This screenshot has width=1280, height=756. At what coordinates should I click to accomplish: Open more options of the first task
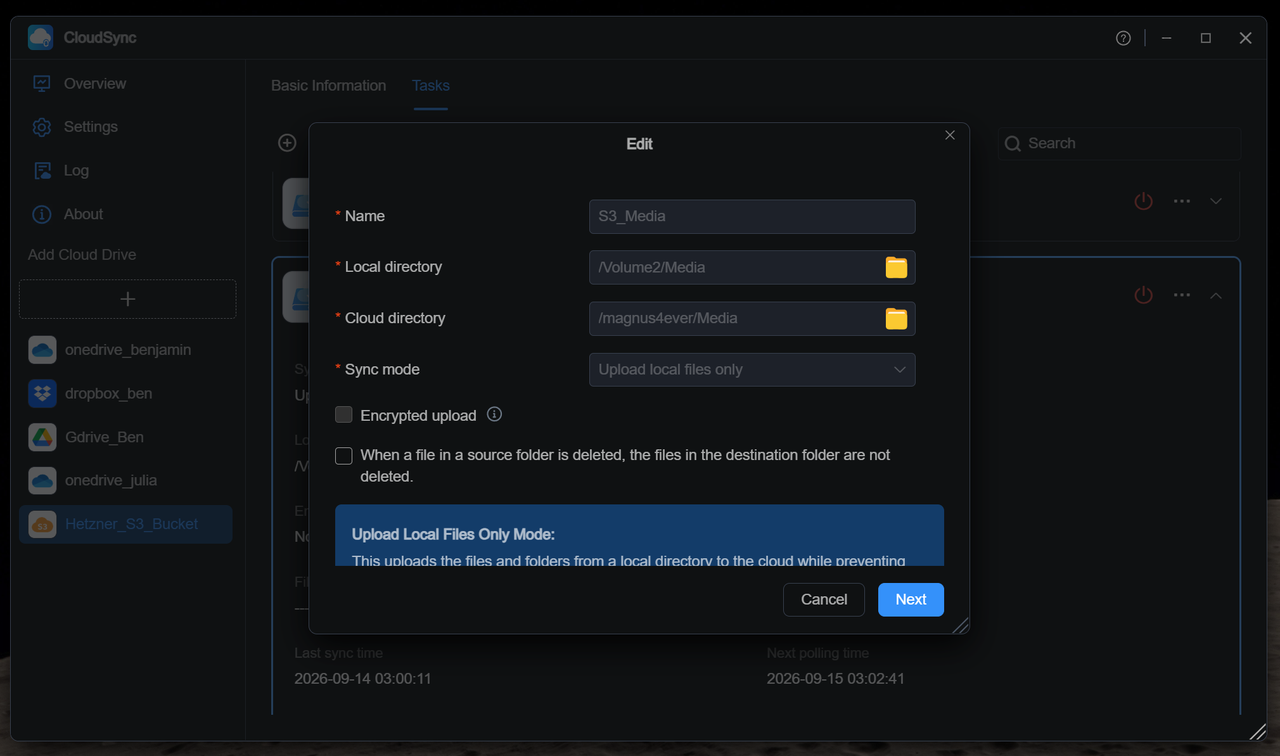point(1182,201)
